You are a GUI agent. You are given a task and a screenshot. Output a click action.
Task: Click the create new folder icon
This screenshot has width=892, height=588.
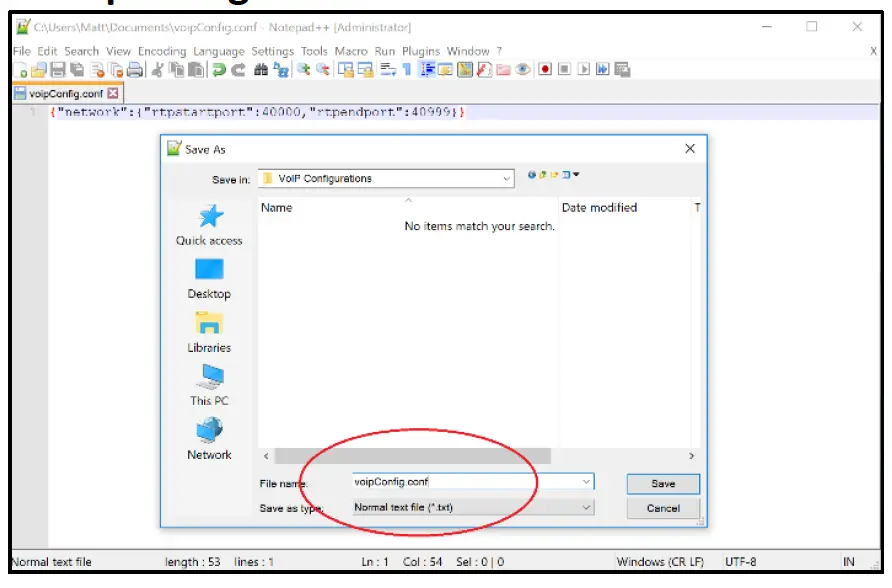pos(554,175)
